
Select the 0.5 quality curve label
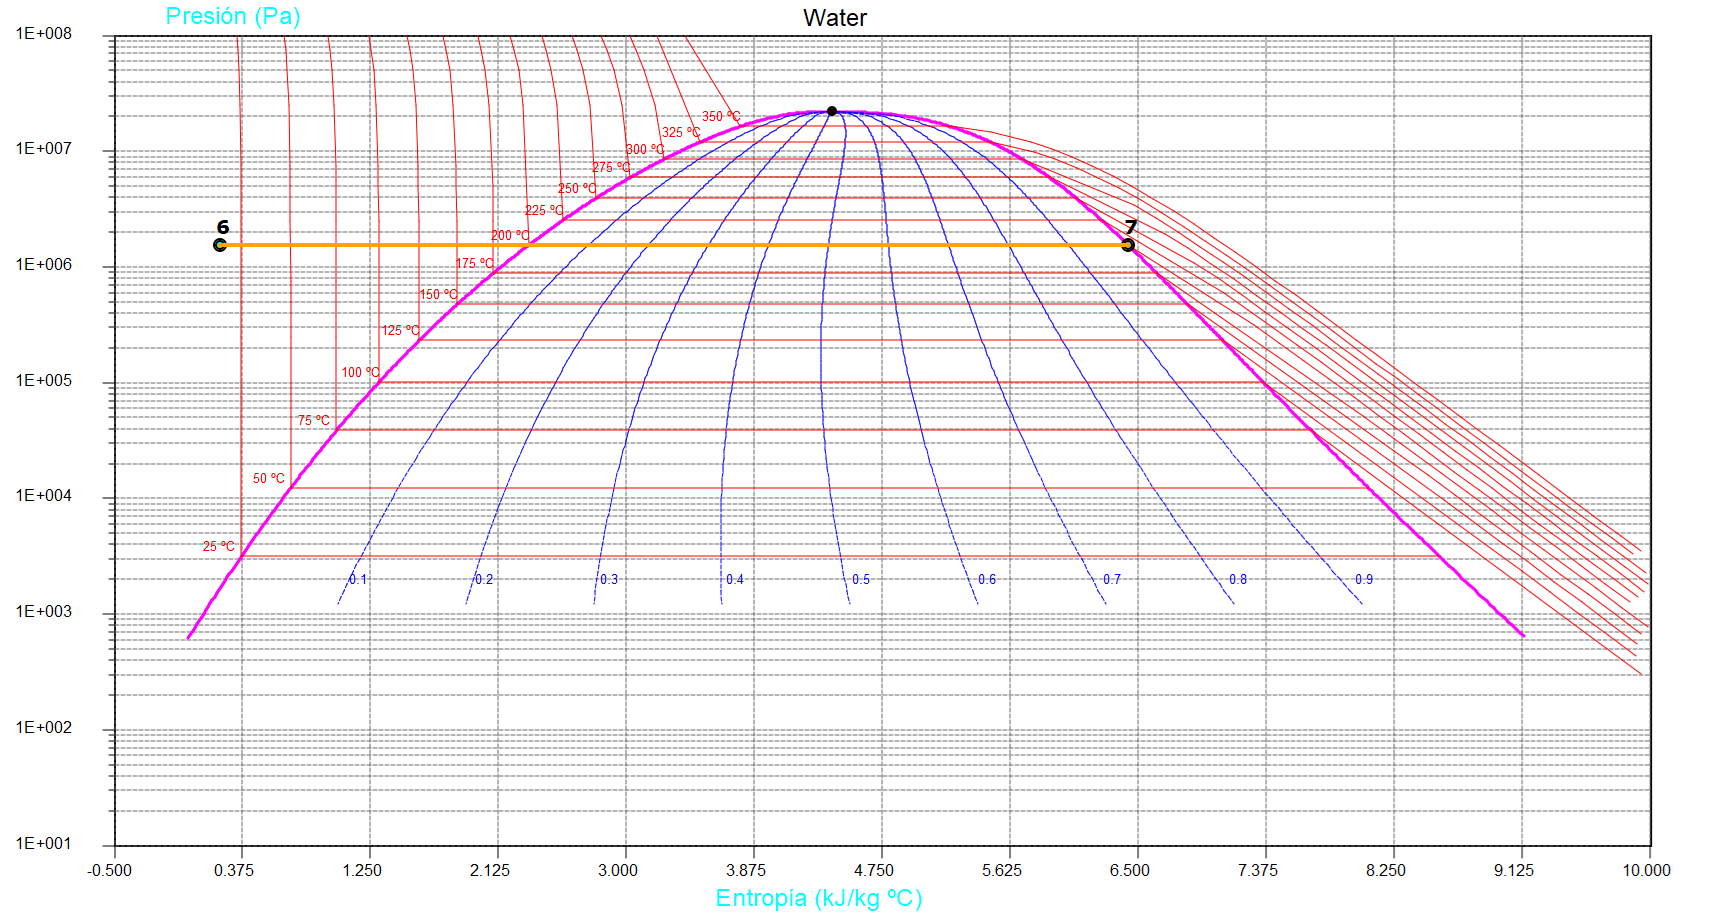tap(861, 580)
